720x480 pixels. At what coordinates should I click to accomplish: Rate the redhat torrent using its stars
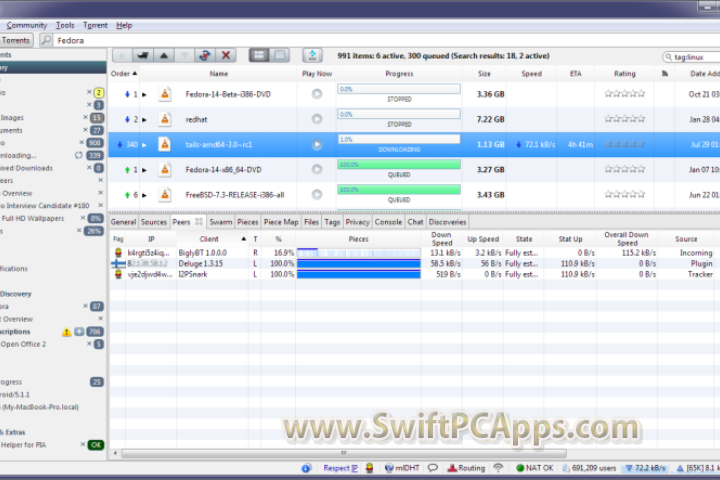pos(624,119)
